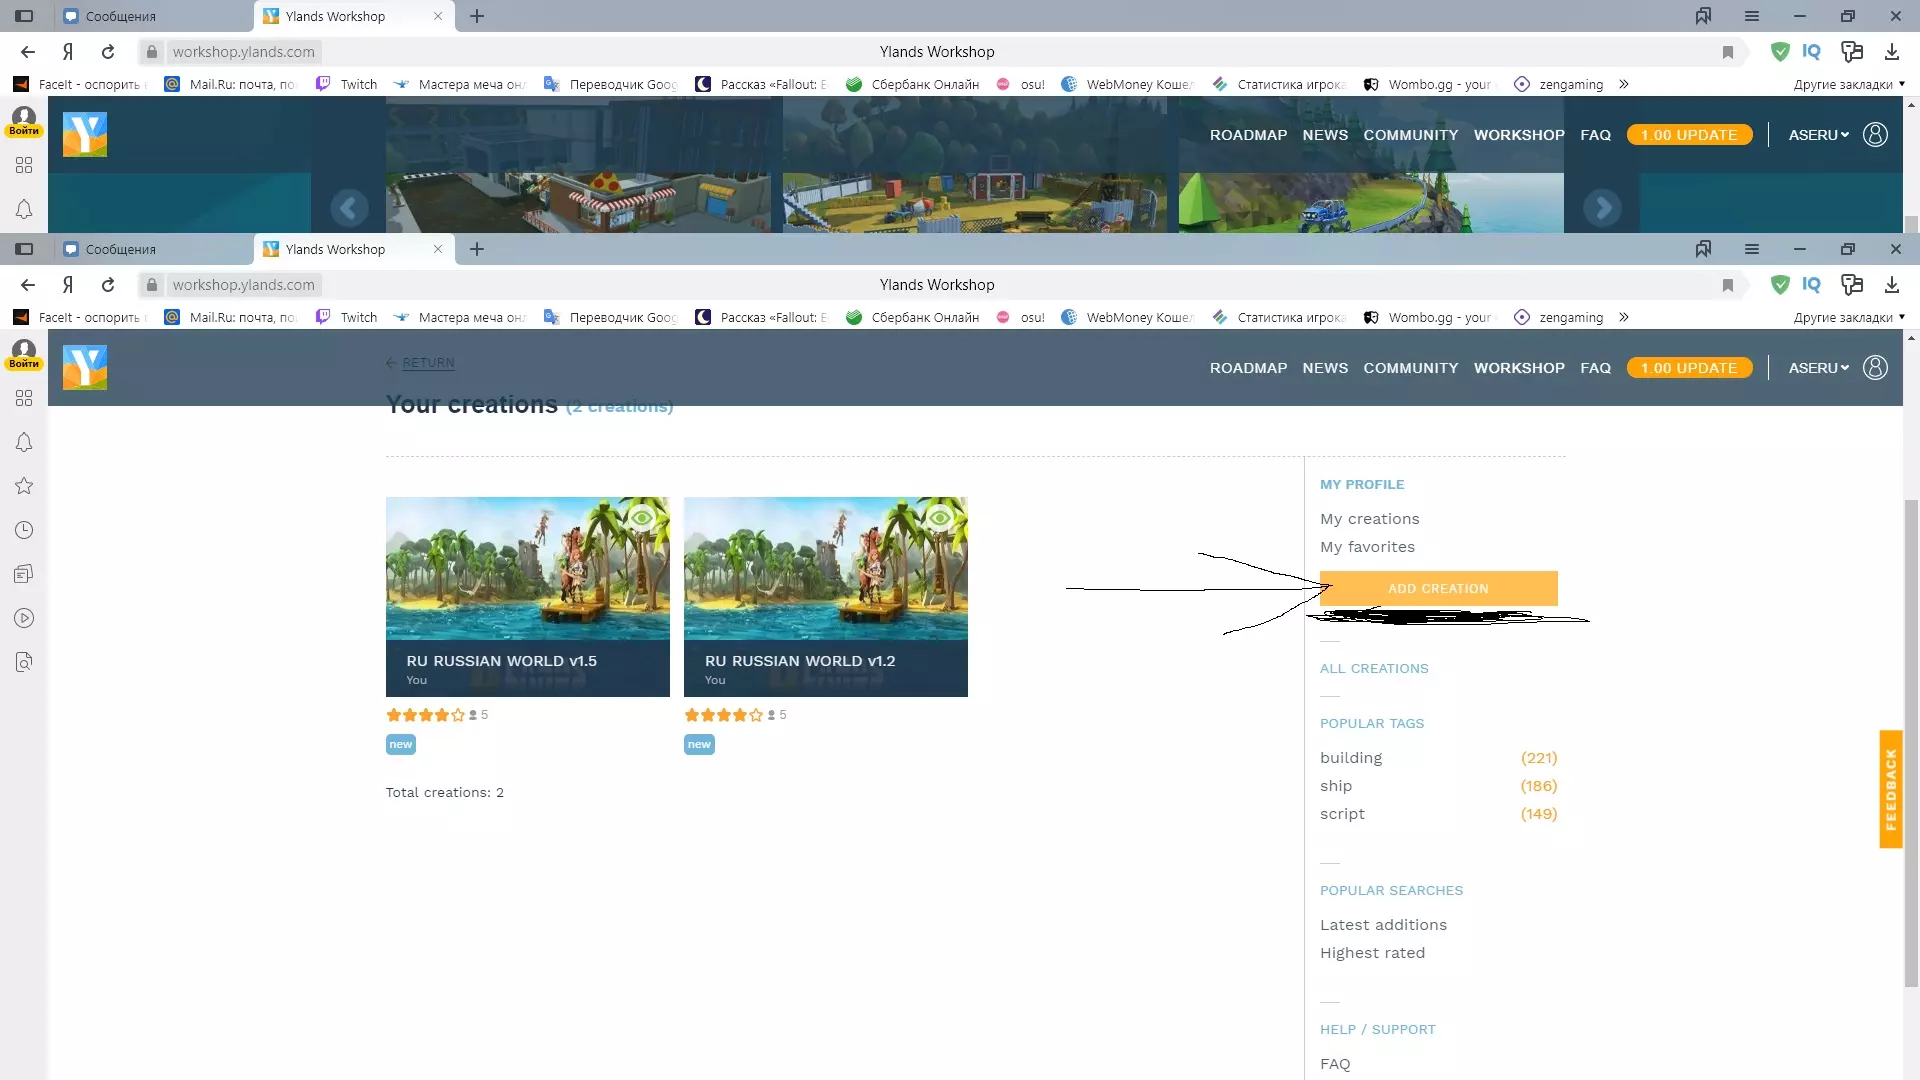This screenshot has height=1080, width=1920.
Task: Open the My favorites link
Action: tap(1367, 547)
